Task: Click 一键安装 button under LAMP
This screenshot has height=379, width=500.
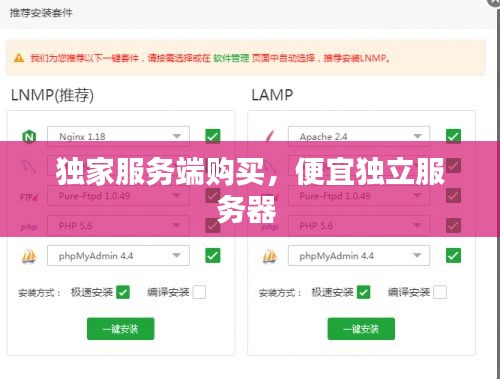Action: click(361, 329)
